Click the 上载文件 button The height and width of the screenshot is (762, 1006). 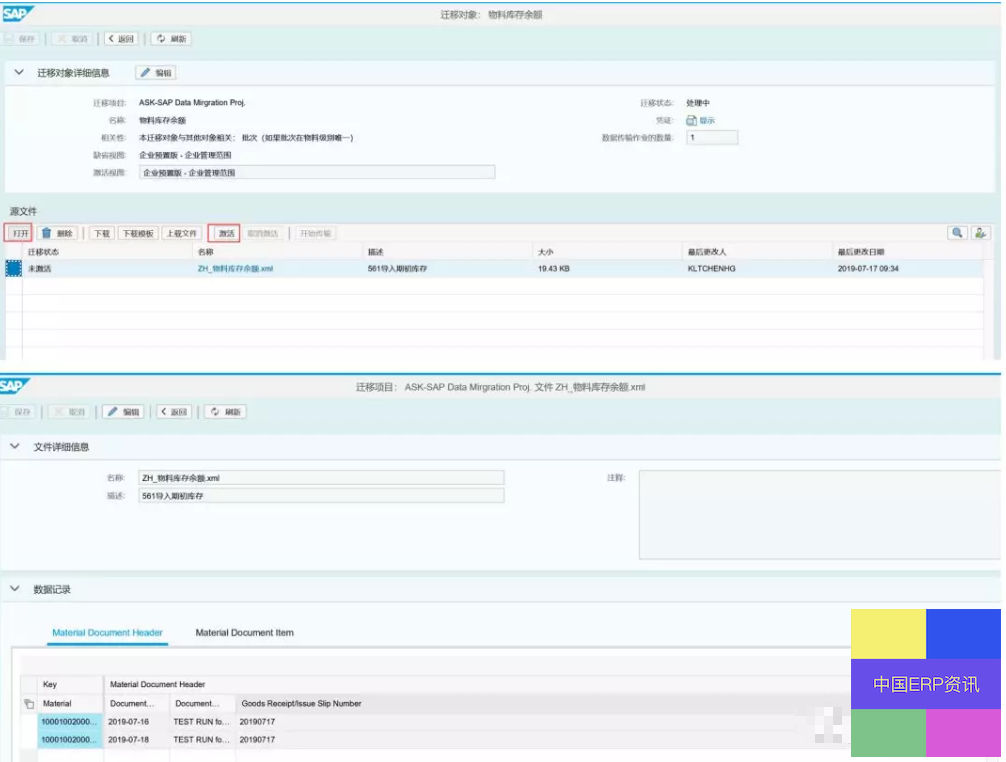pyautogui.click(x=182, y=233)
